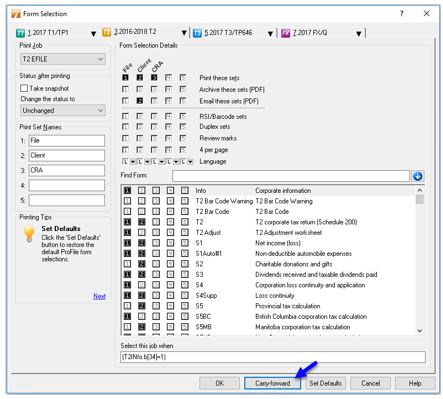The height and width of the screenshot is (399, 443).
Task: Click Print Set Name 2 field 'Client'
Action: [67, 156]
